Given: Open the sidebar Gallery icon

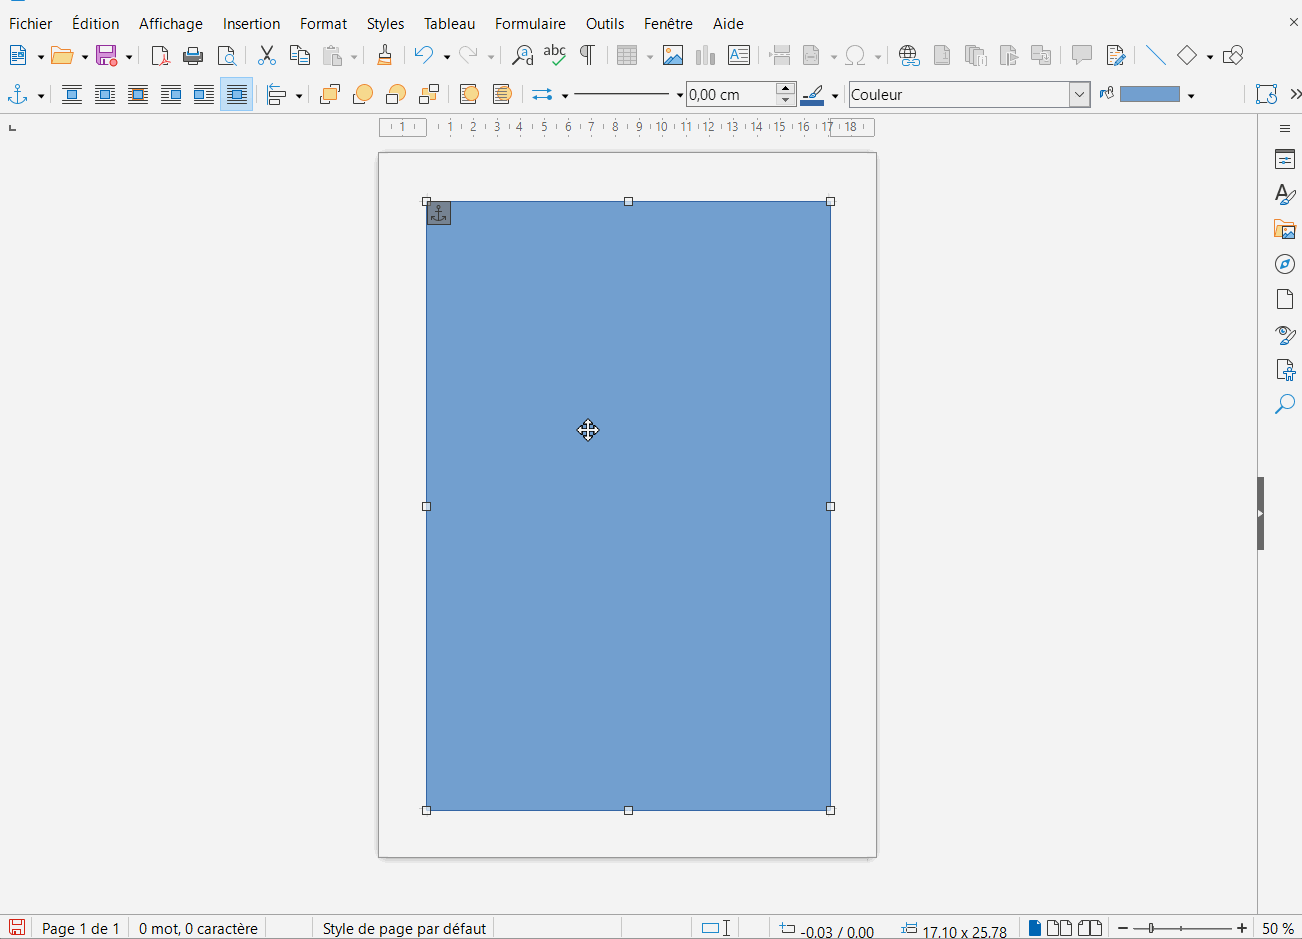Looking at the screenshot, I should [1285, 229].
